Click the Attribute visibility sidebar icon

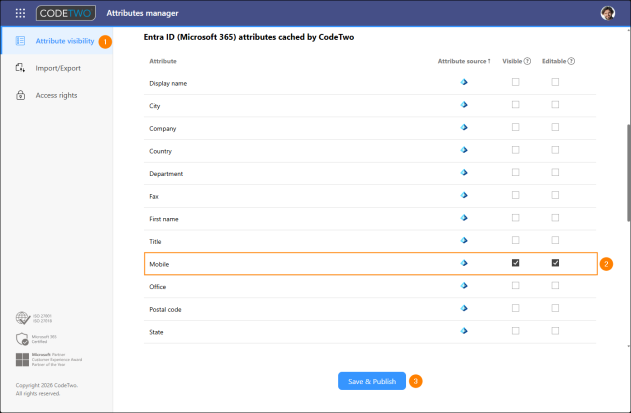pyautogui.click(x=20, y=41)
